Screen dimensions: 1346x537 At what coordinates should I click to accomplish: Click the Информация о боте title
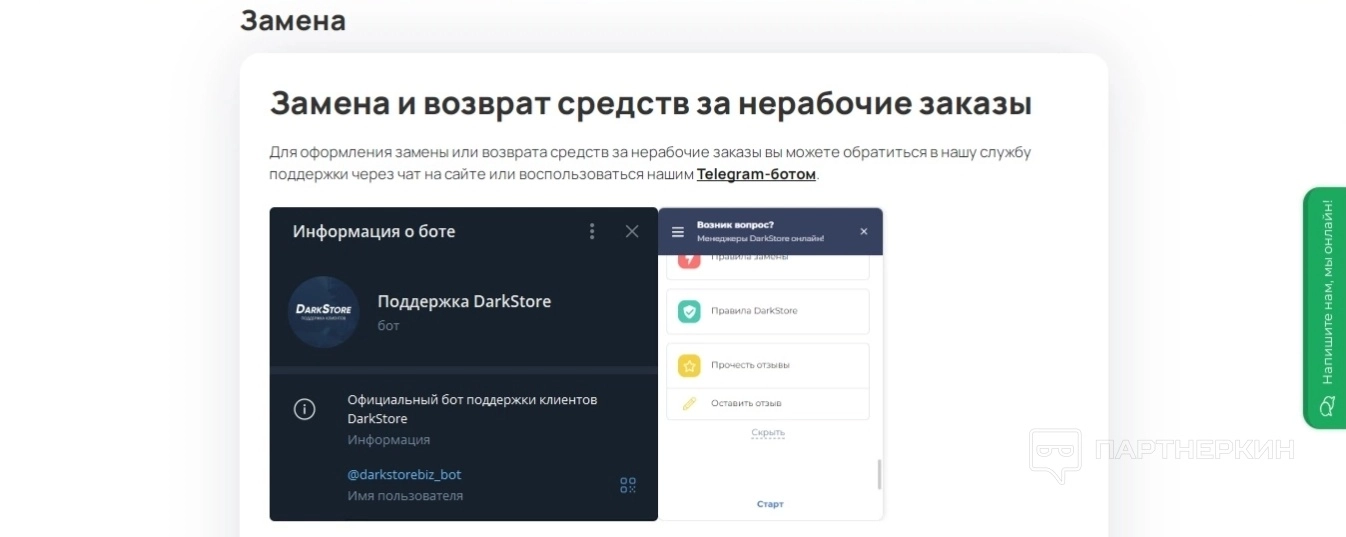click(x=374, y=231)
